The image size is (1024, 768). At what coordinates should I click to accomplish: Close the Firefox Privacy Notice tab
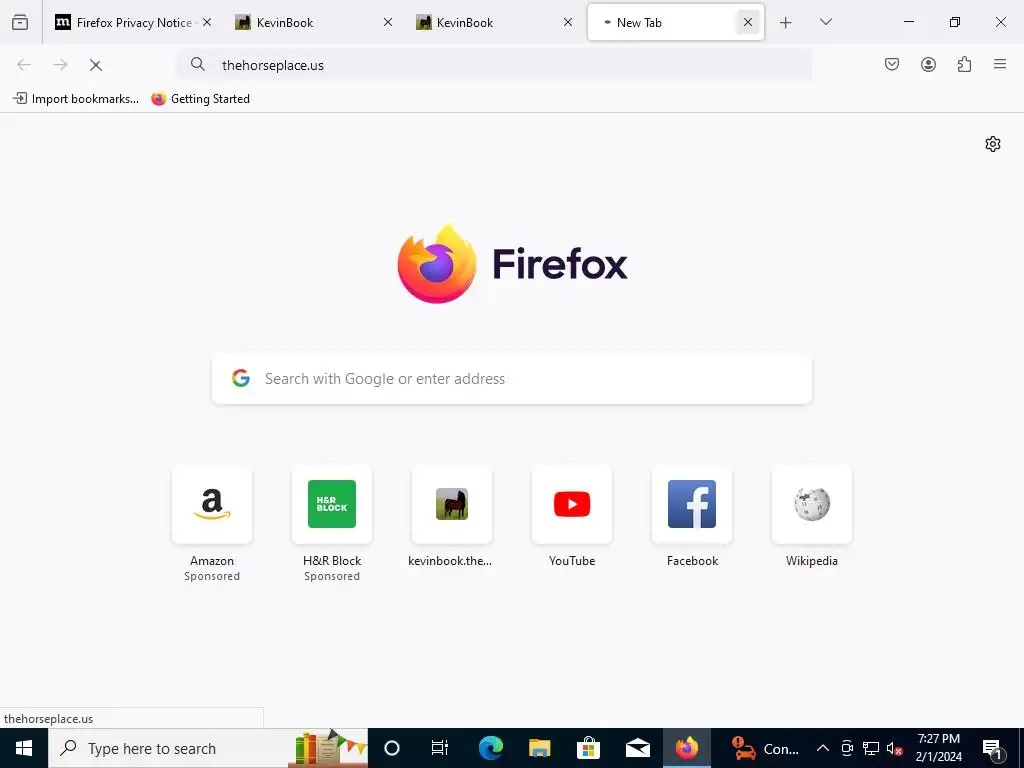[207, 22]
